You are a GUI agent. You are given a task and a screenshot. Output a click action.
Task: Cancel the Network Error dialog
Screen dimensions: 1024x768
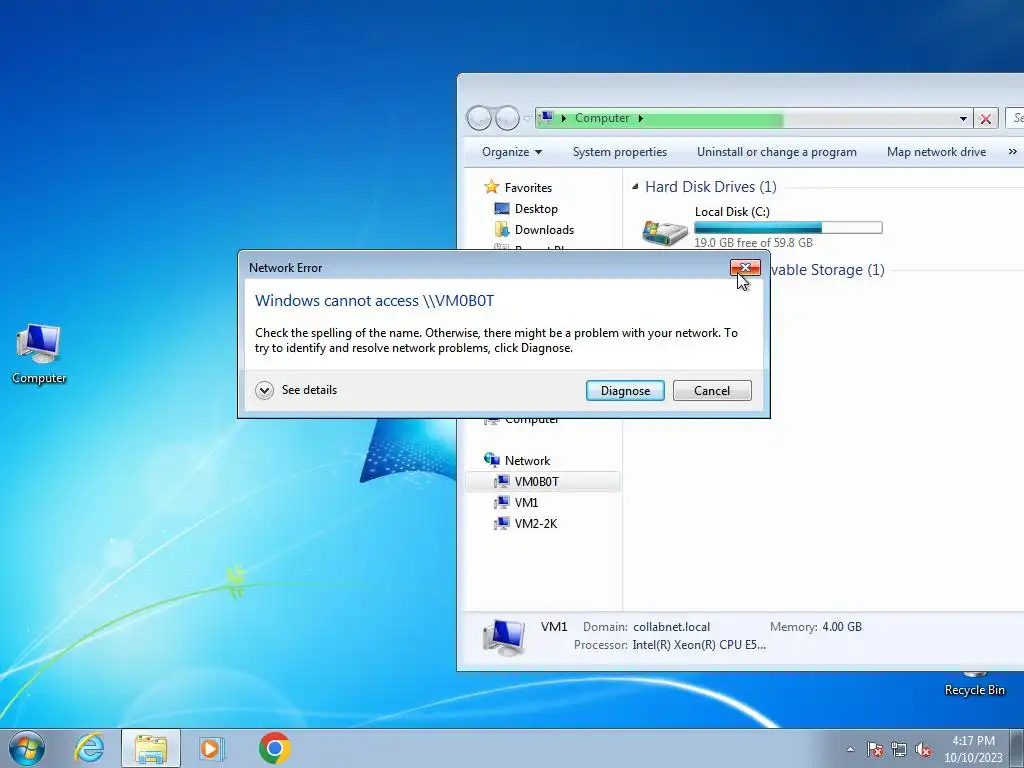(x=712, y=391)
